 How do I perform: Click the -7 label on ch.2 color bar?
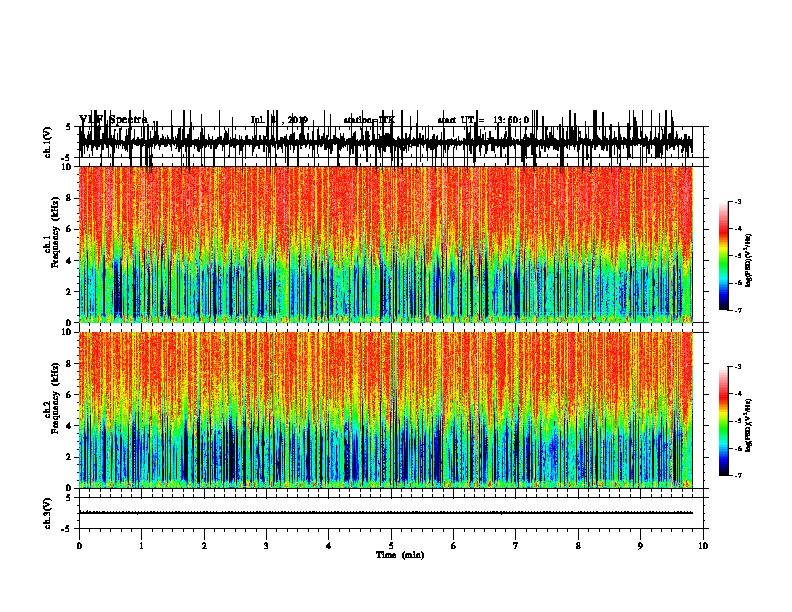coord(738,476)
